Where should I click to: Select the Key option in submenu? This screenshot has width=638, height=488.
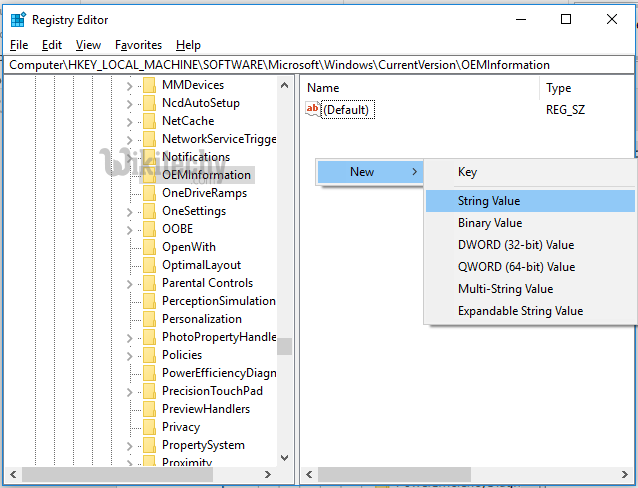point(467,172)
